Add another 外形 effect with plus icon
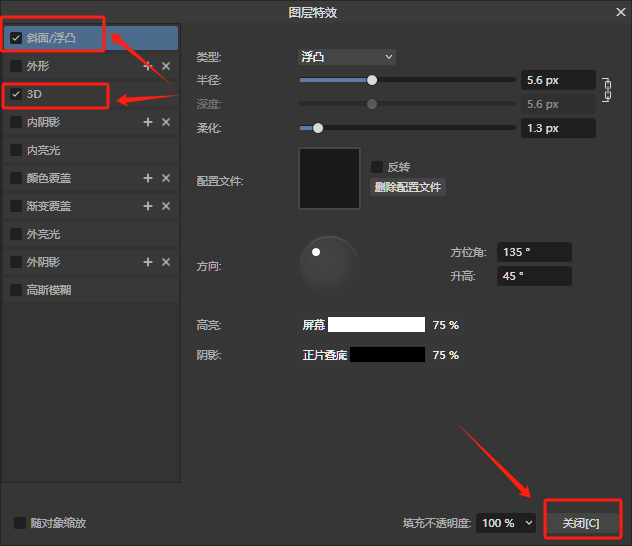The width and height of the screenshot is (632, 546). [148, 66]
